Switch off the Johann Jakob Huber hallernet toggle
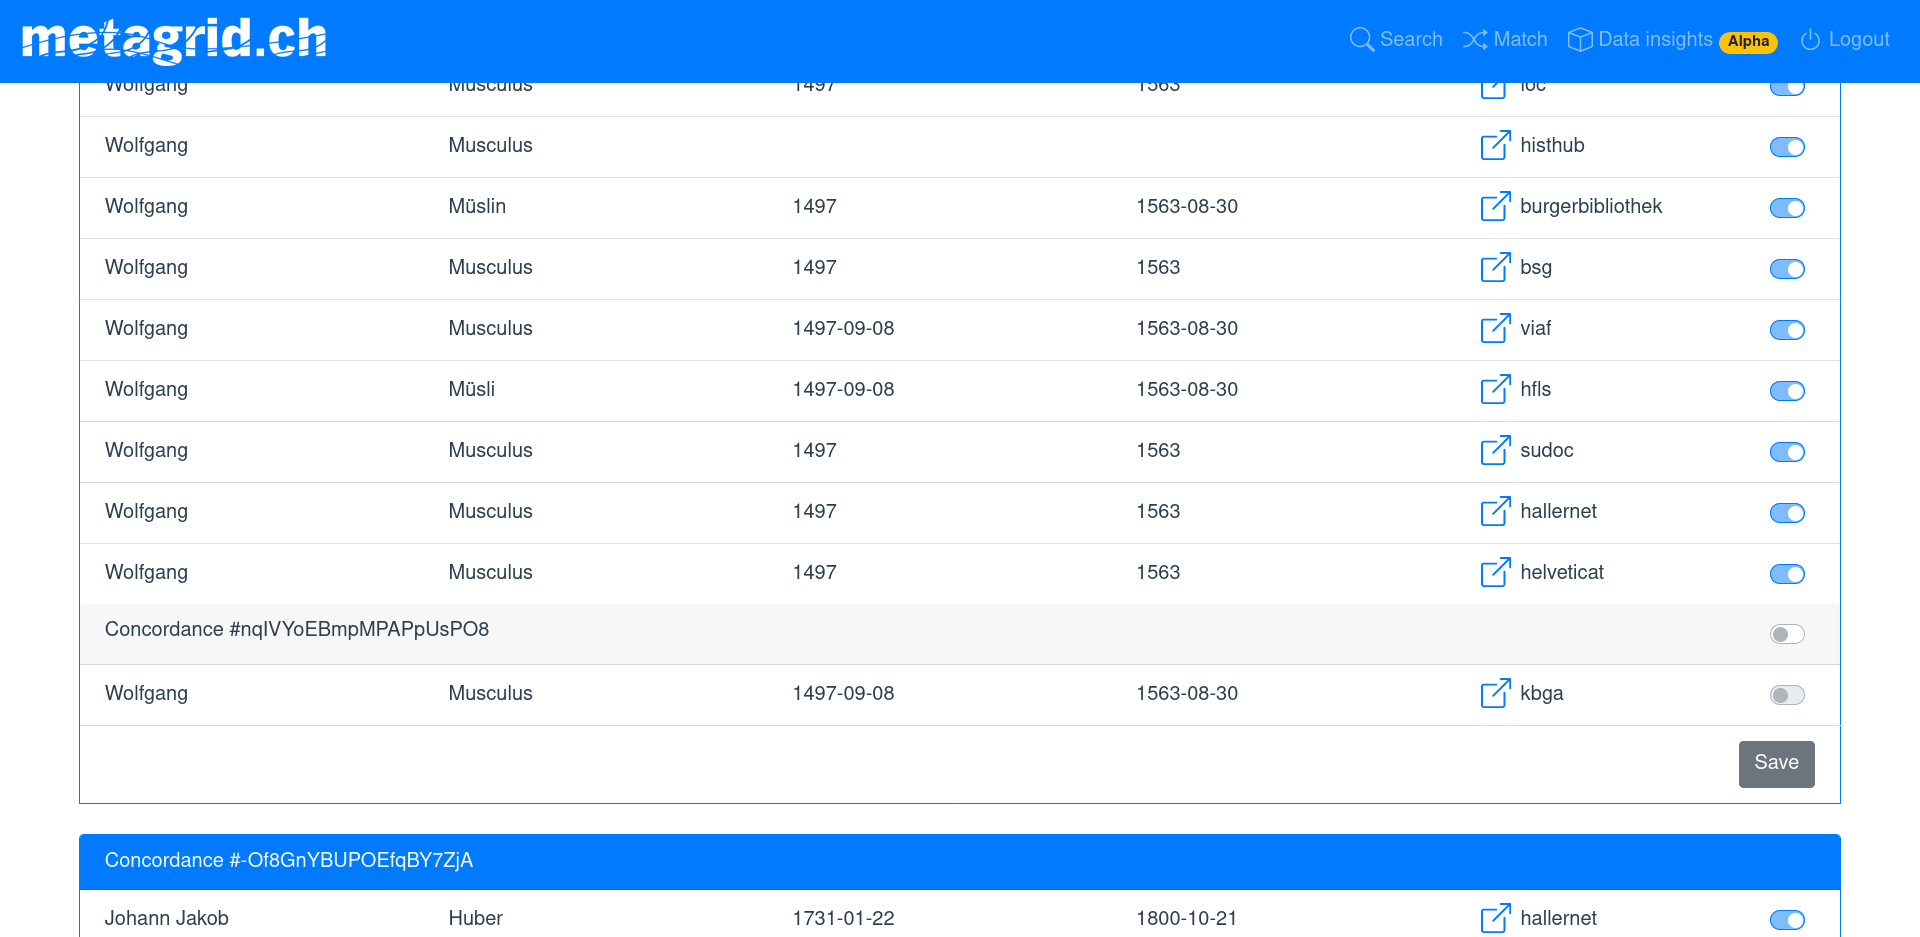Viewport: 1920px width, 937px height. [x=1786, y=920]
